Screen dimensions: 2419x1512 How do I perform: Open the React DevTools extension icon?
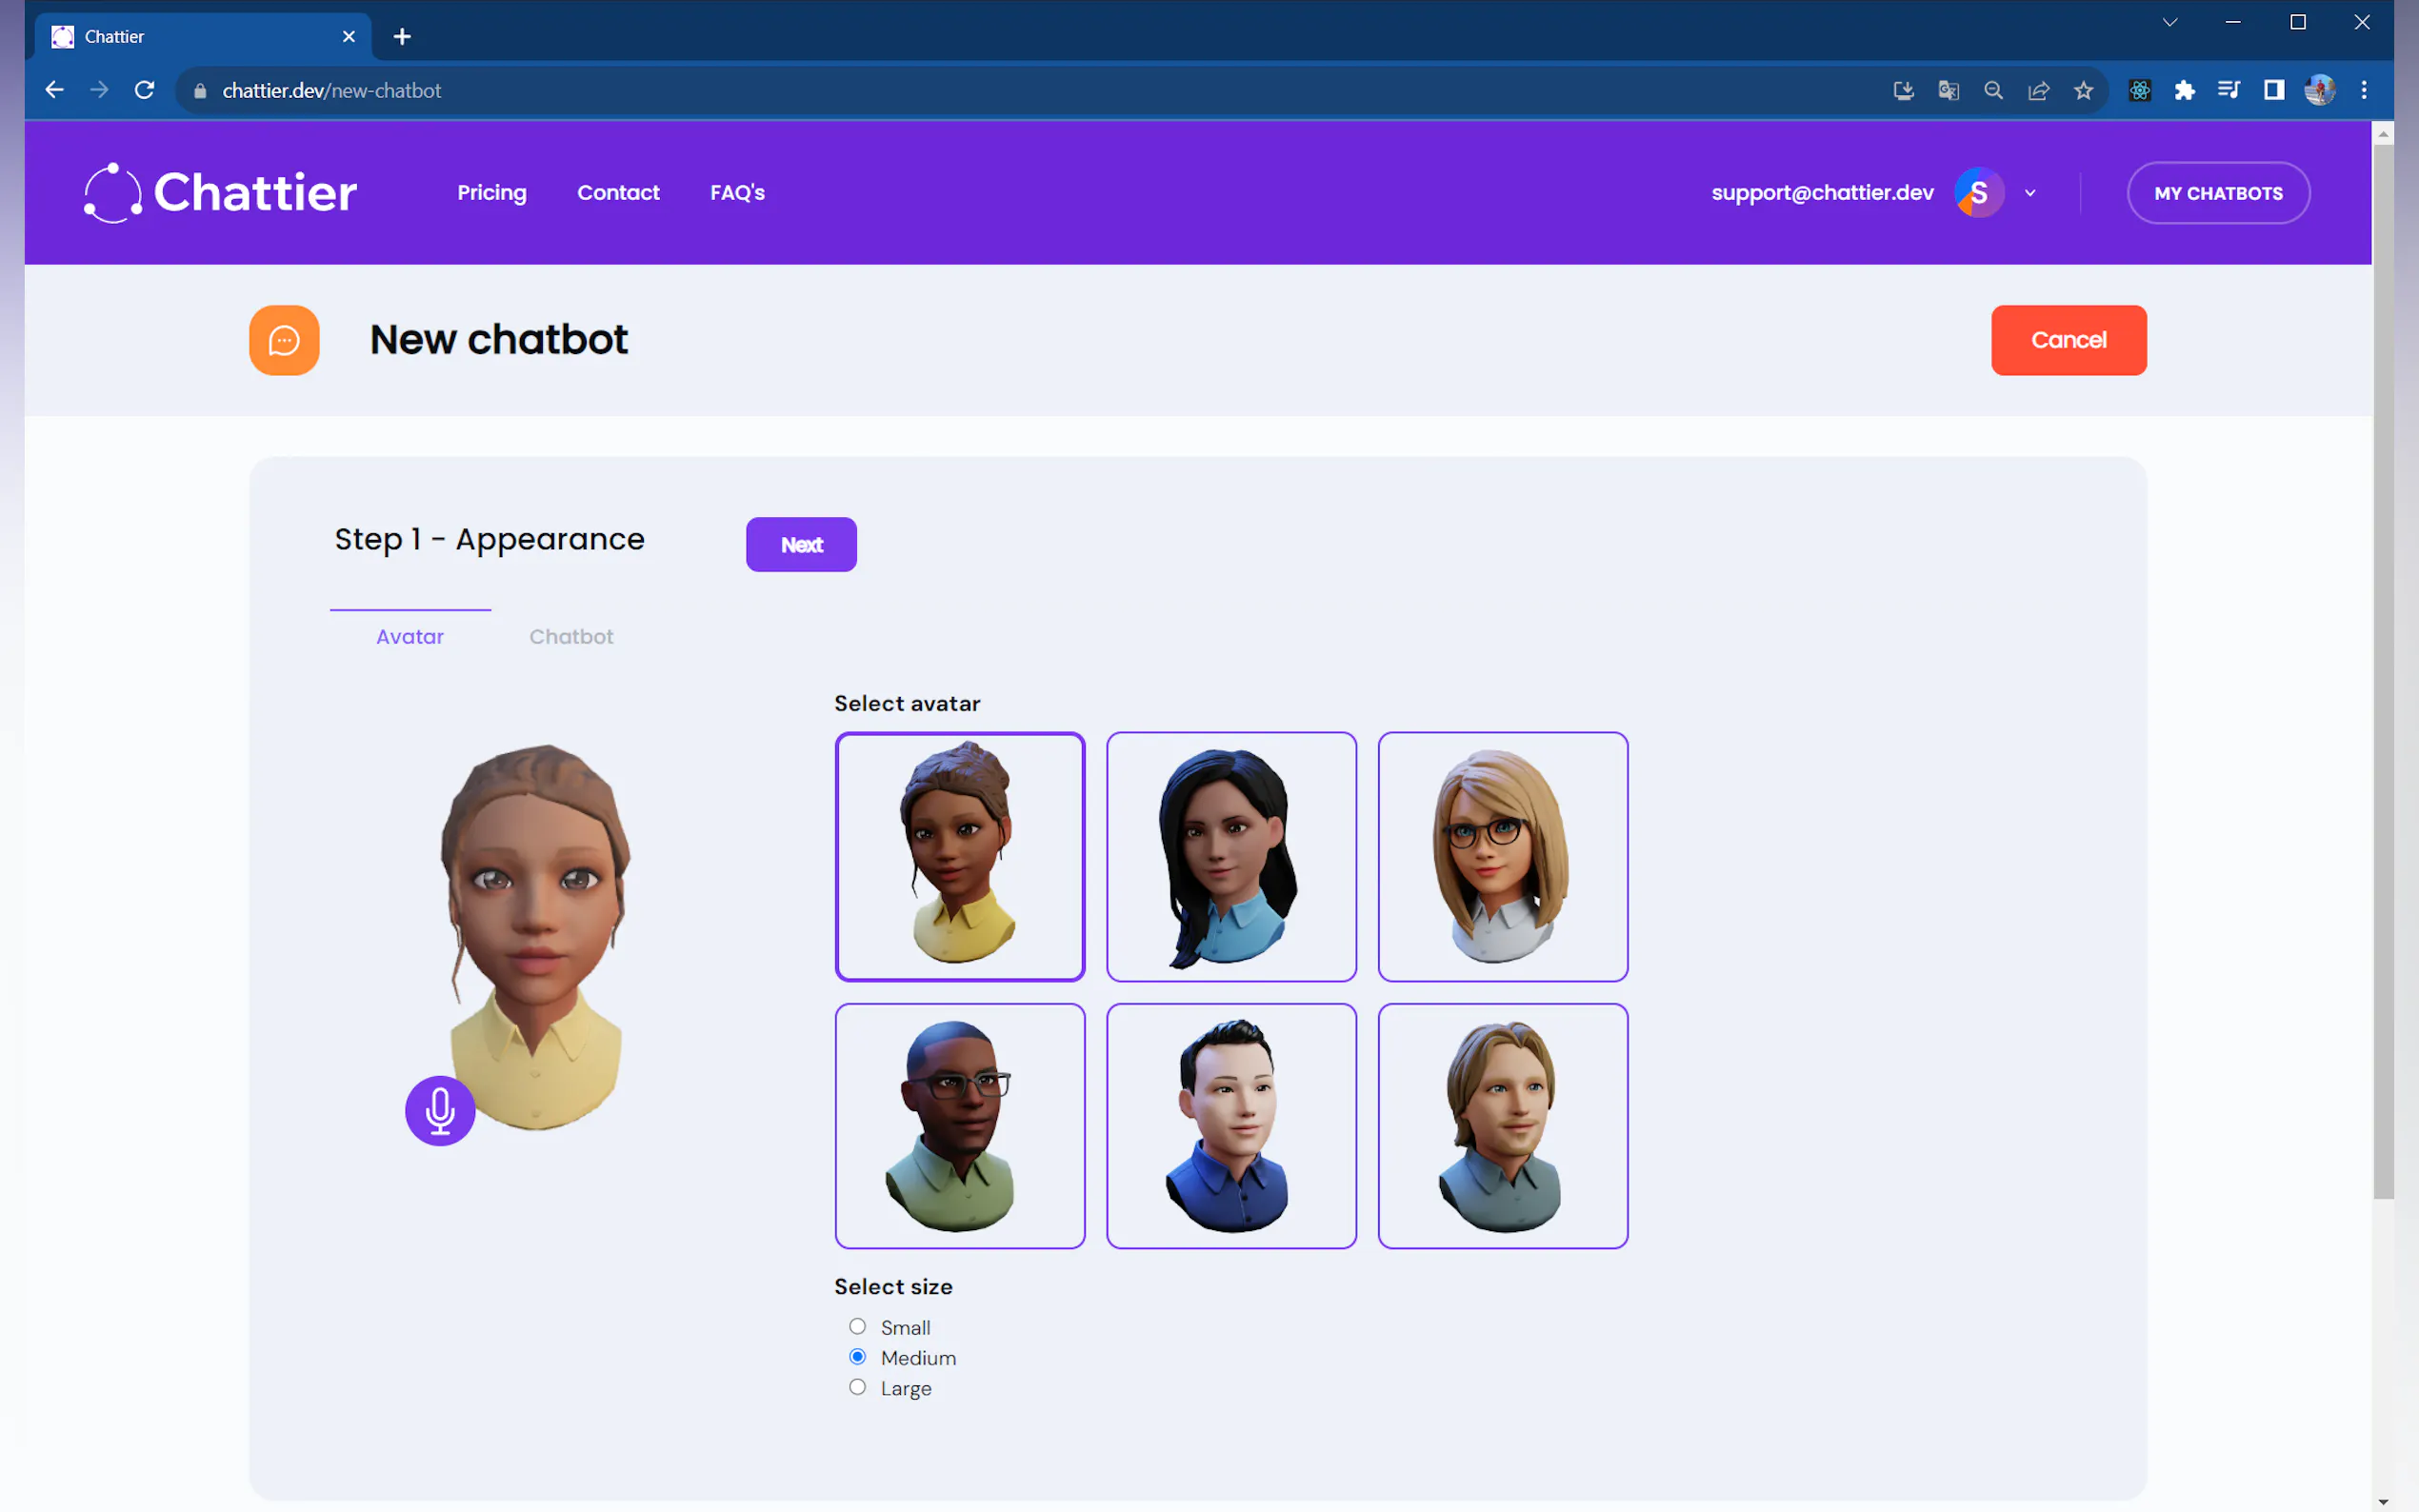point(2139,90)
